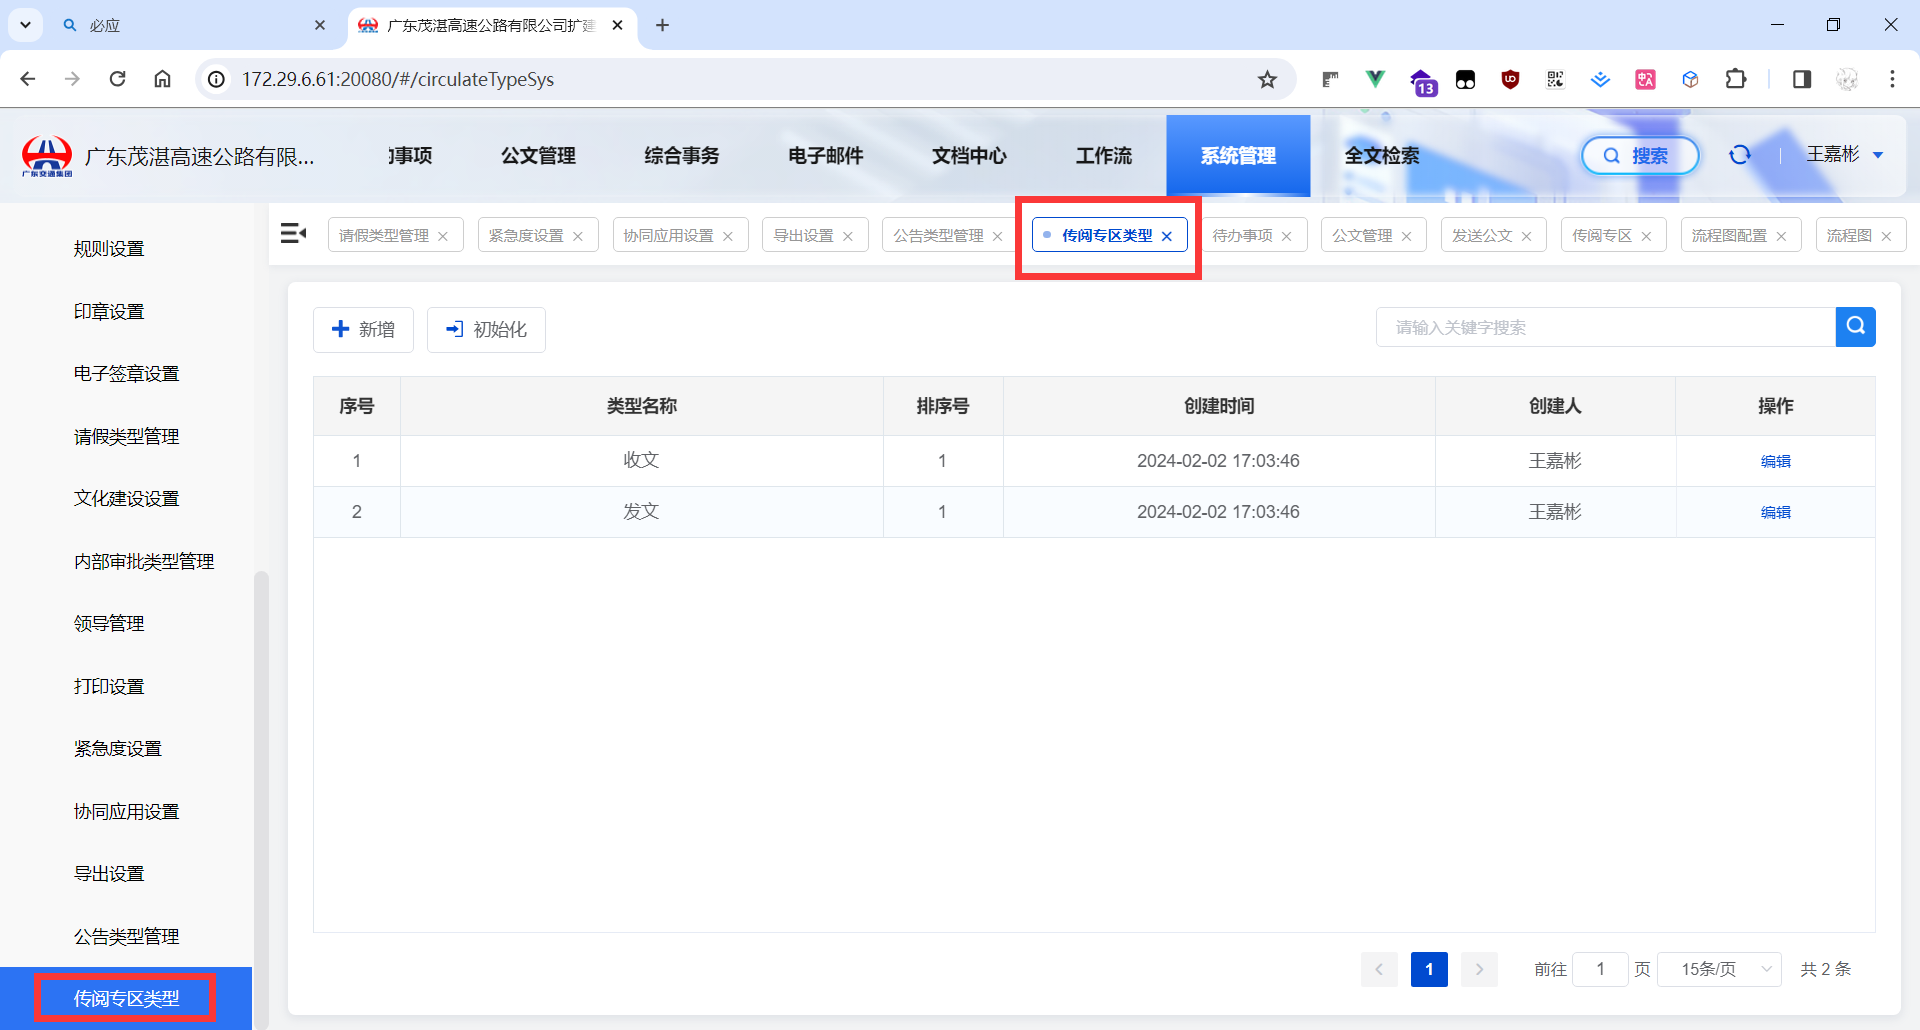Open 领导管理 in the sidebar
Viewport: 1920px width, 1030px height.
[109, 624]
